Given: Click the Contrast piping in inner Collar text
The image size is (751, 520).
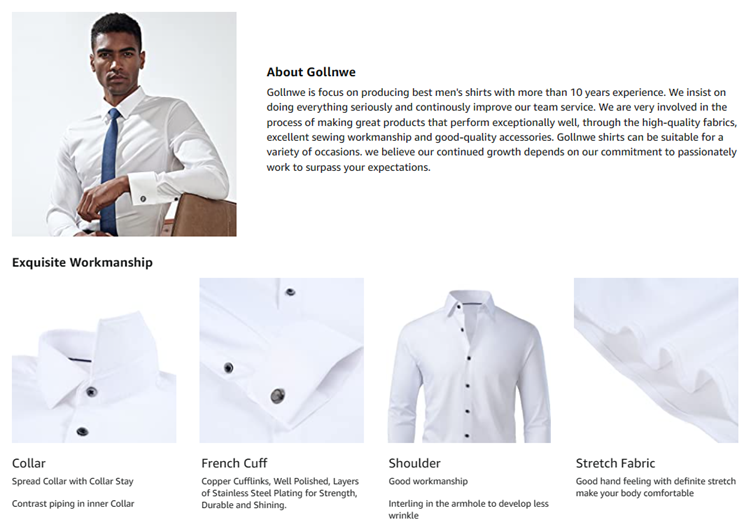Looking at the screenshot, I should (73, 504).
